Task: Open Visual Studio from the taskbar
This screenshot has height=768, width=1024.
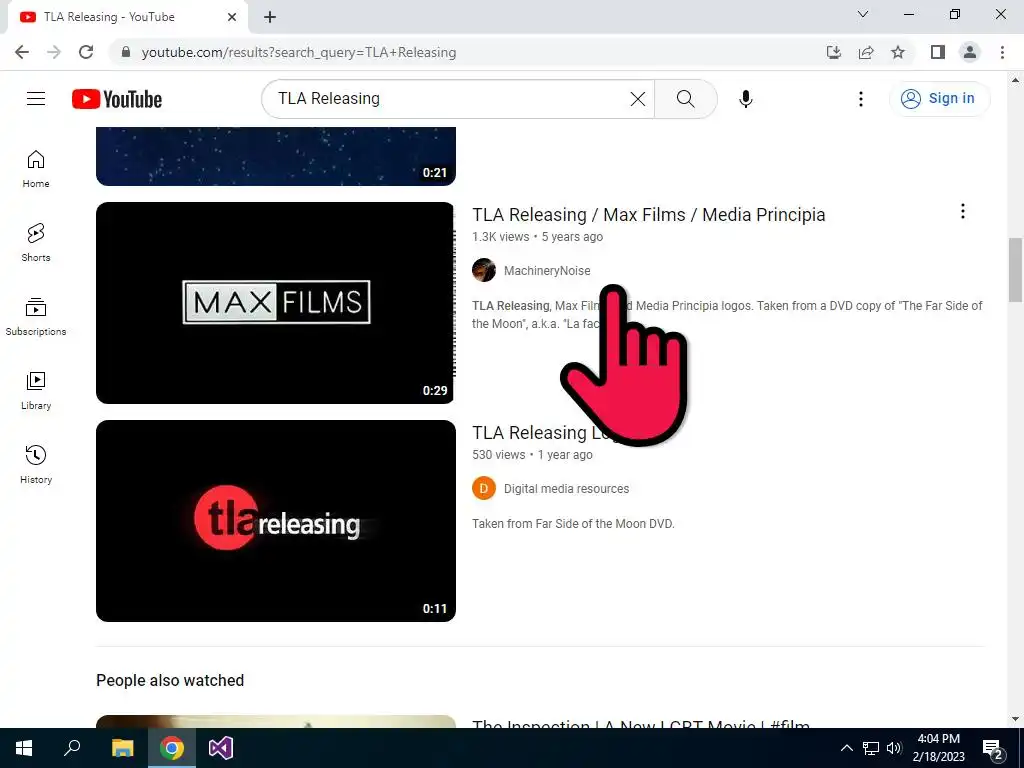Action: point(221,748)
